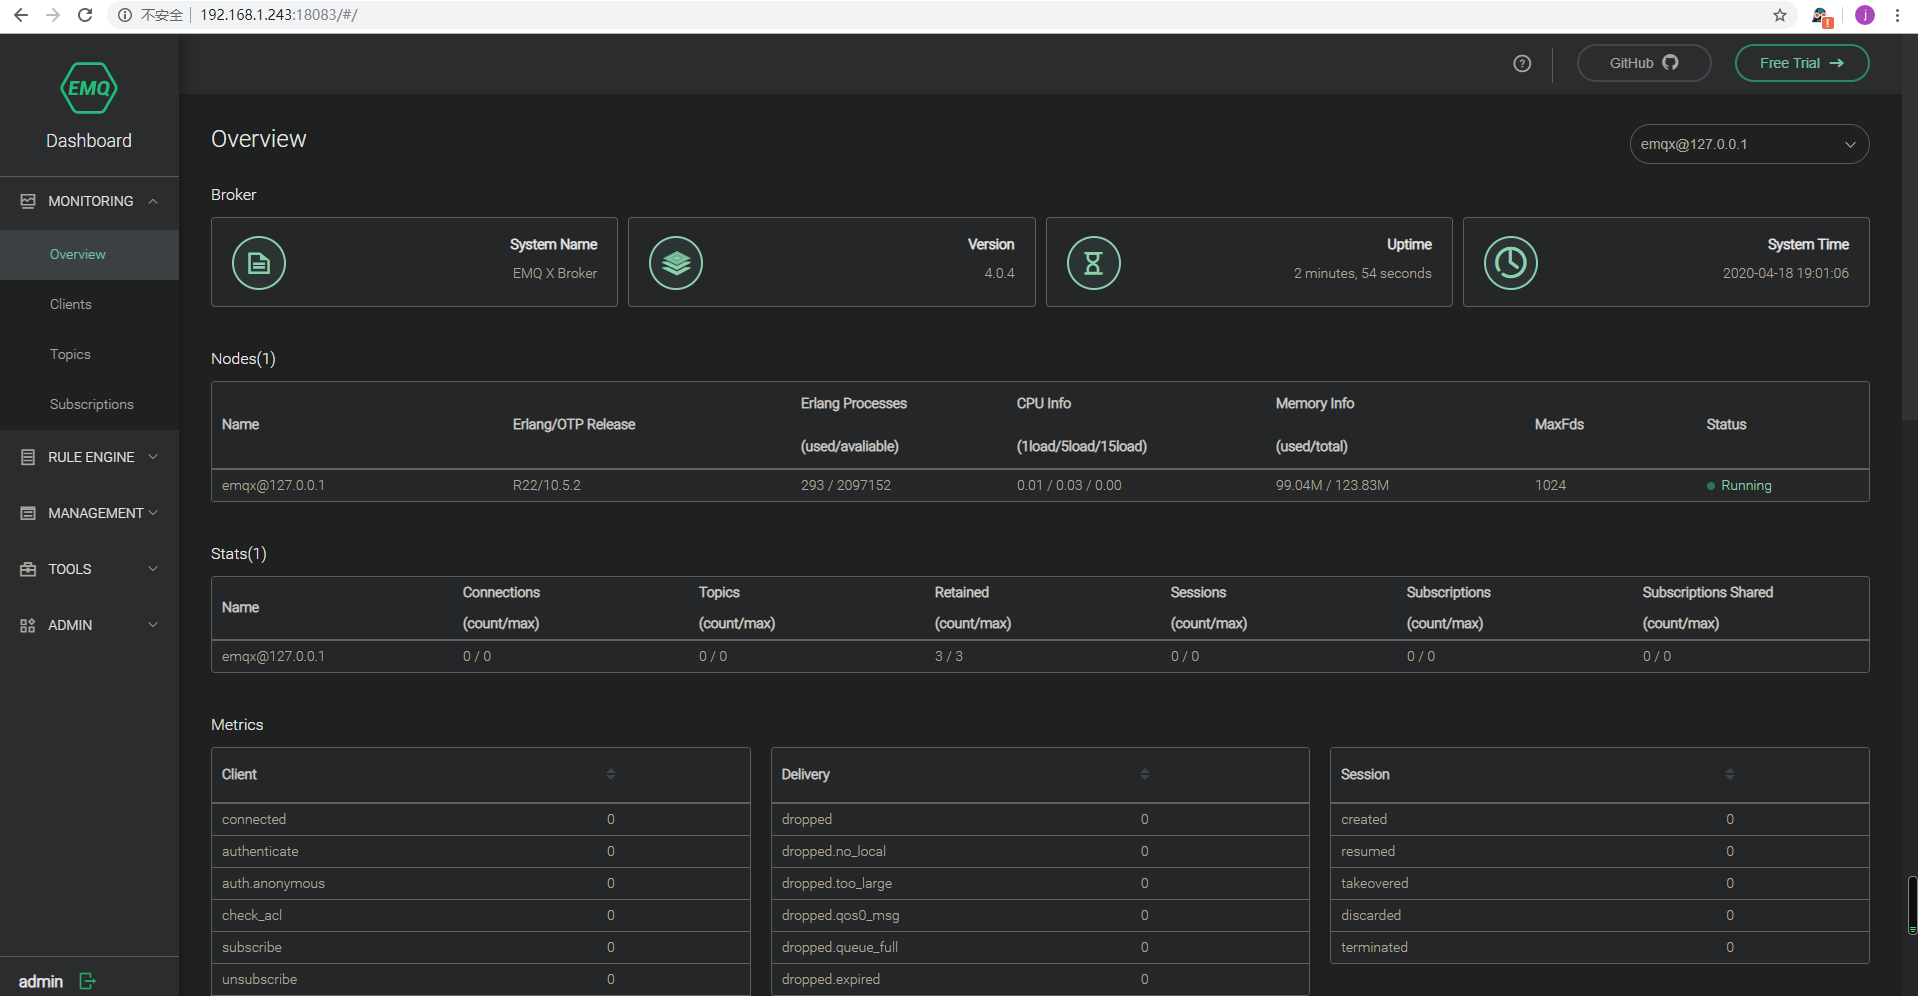Open the browser profile avatar
This screenshot has width=1918, height=996.
tap(1865, 15)
